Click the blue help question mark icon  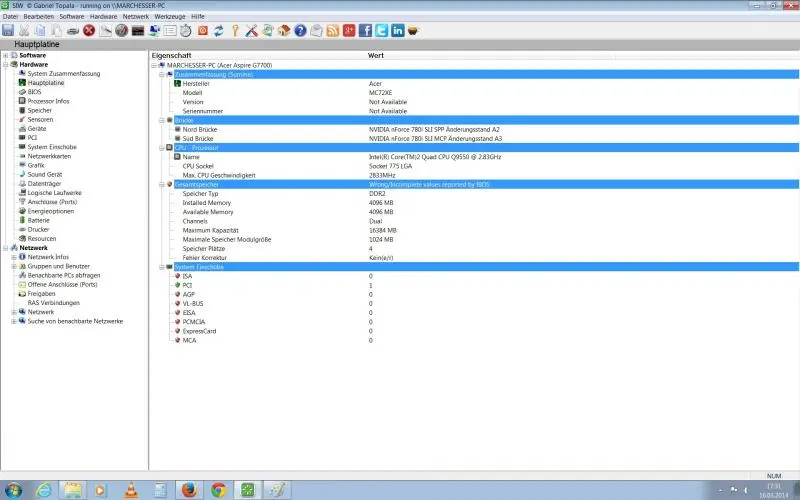click(x=301, y=31)
